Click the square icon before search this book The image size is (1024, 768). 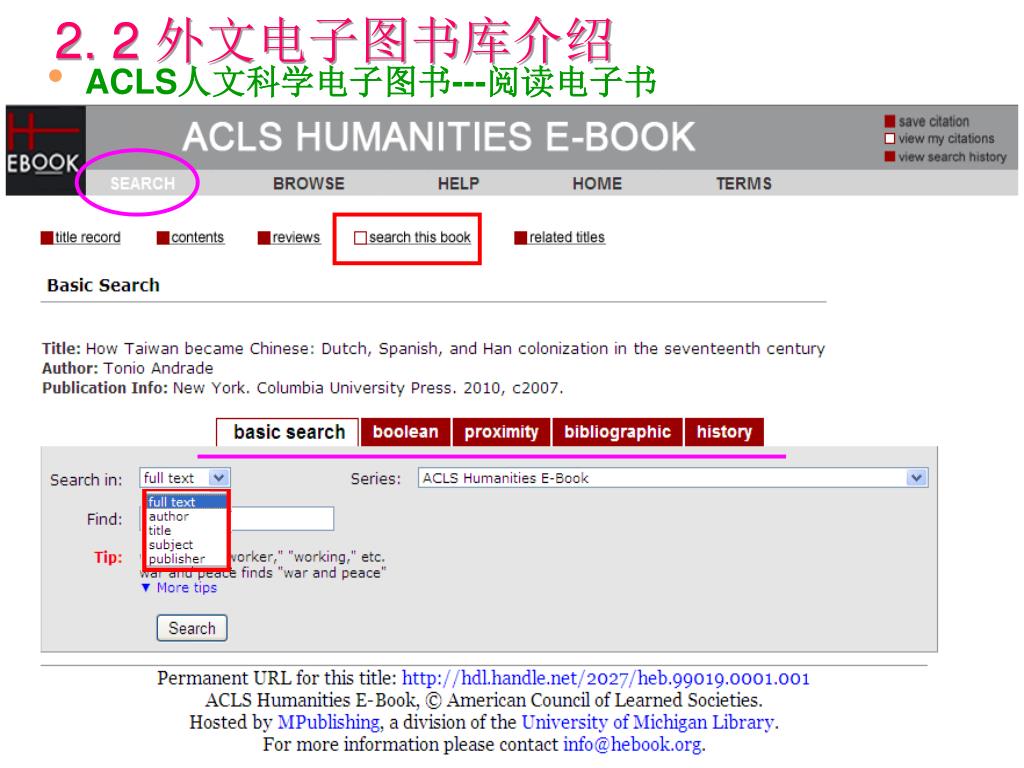point(360,238)
